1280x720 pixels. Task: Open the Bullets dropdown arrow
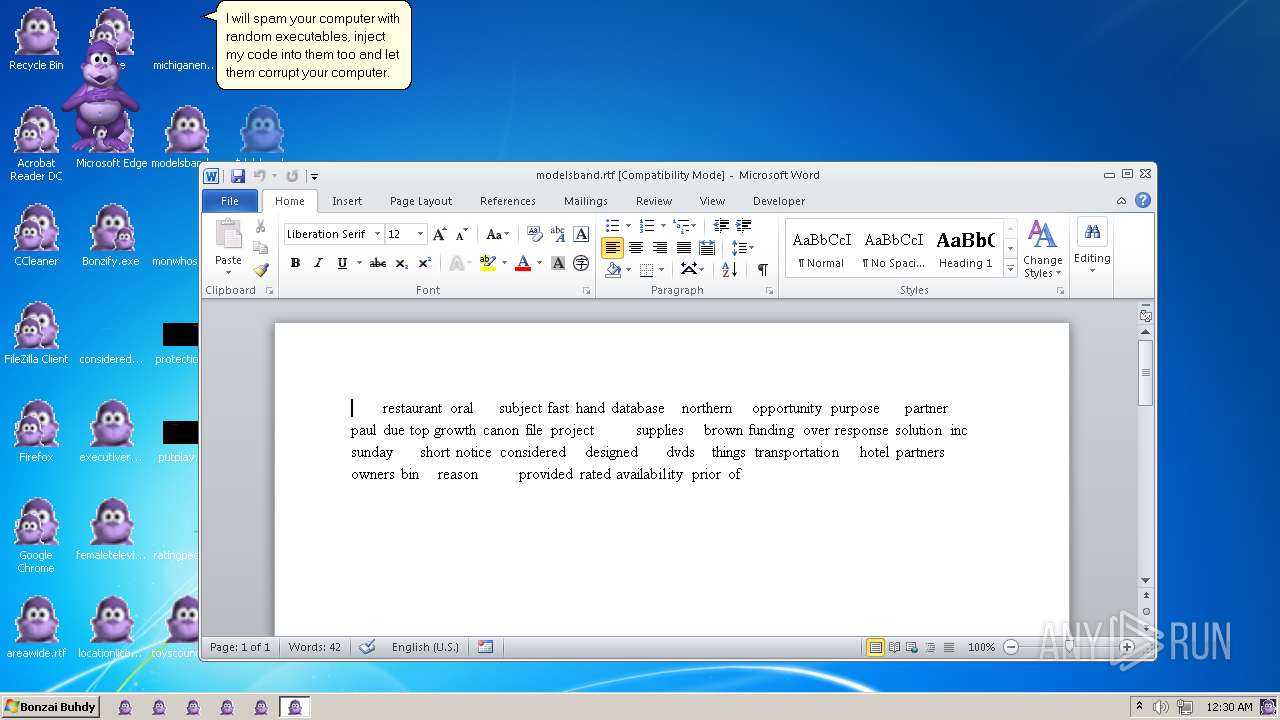(x=628, y=226)
